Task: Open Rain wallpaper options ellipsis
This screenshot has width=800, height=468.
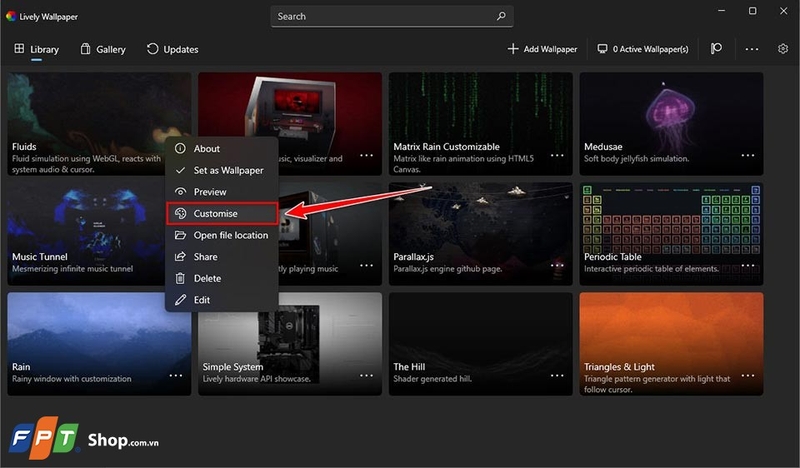Action: (x=176, y=376)
